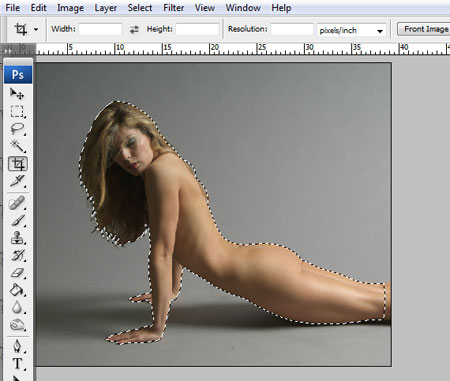Click the Resolution input field
Image resolution: width=450 pixels, height=381 pixels.
(292, 29)
